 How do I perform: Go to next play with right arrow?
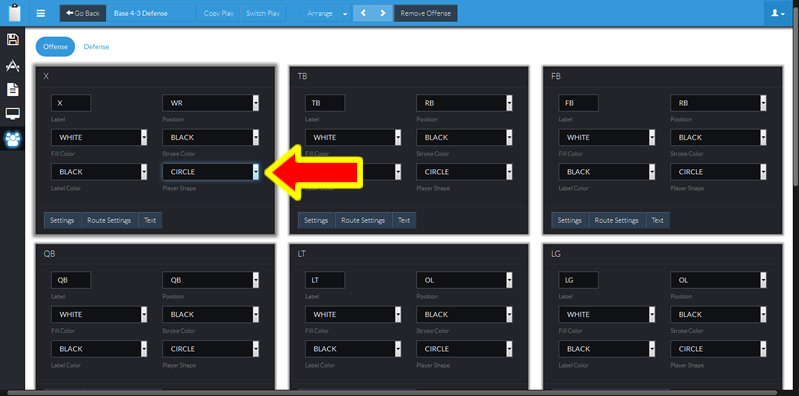(383, 13)
